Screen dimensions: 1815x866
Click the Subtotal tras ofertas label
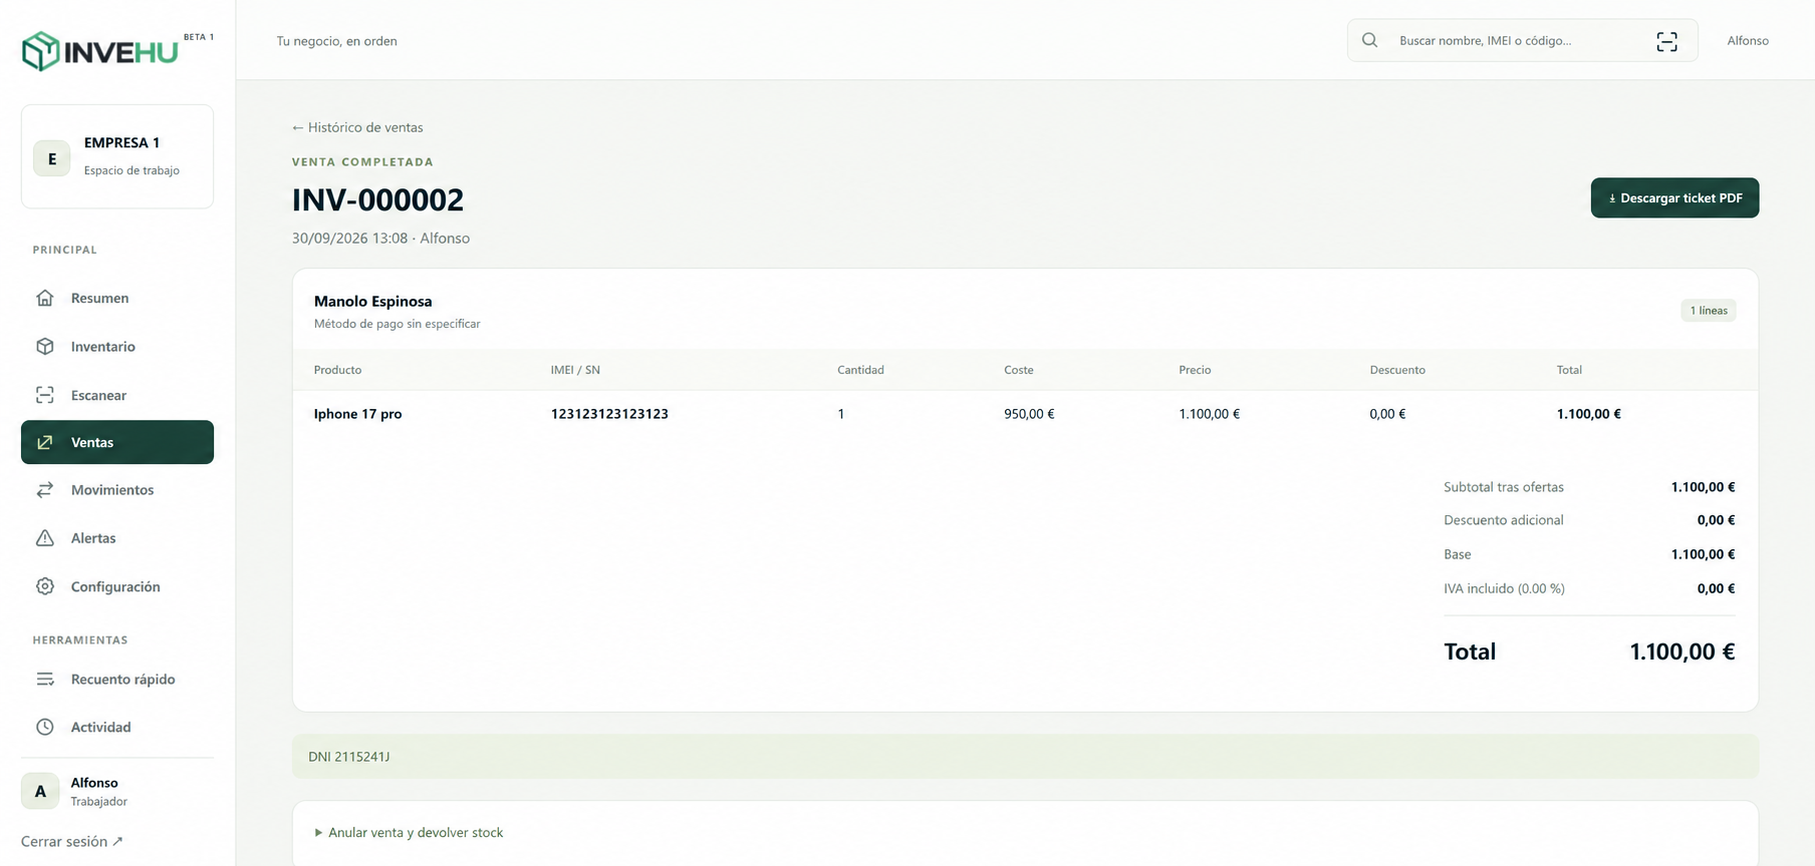pyautogui.click(x=1503, y=487)
